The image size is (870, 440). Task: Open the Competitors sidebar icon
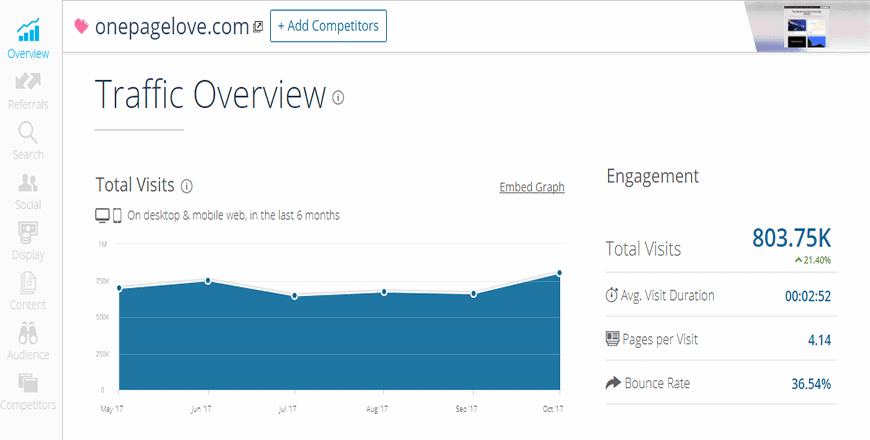28,383
